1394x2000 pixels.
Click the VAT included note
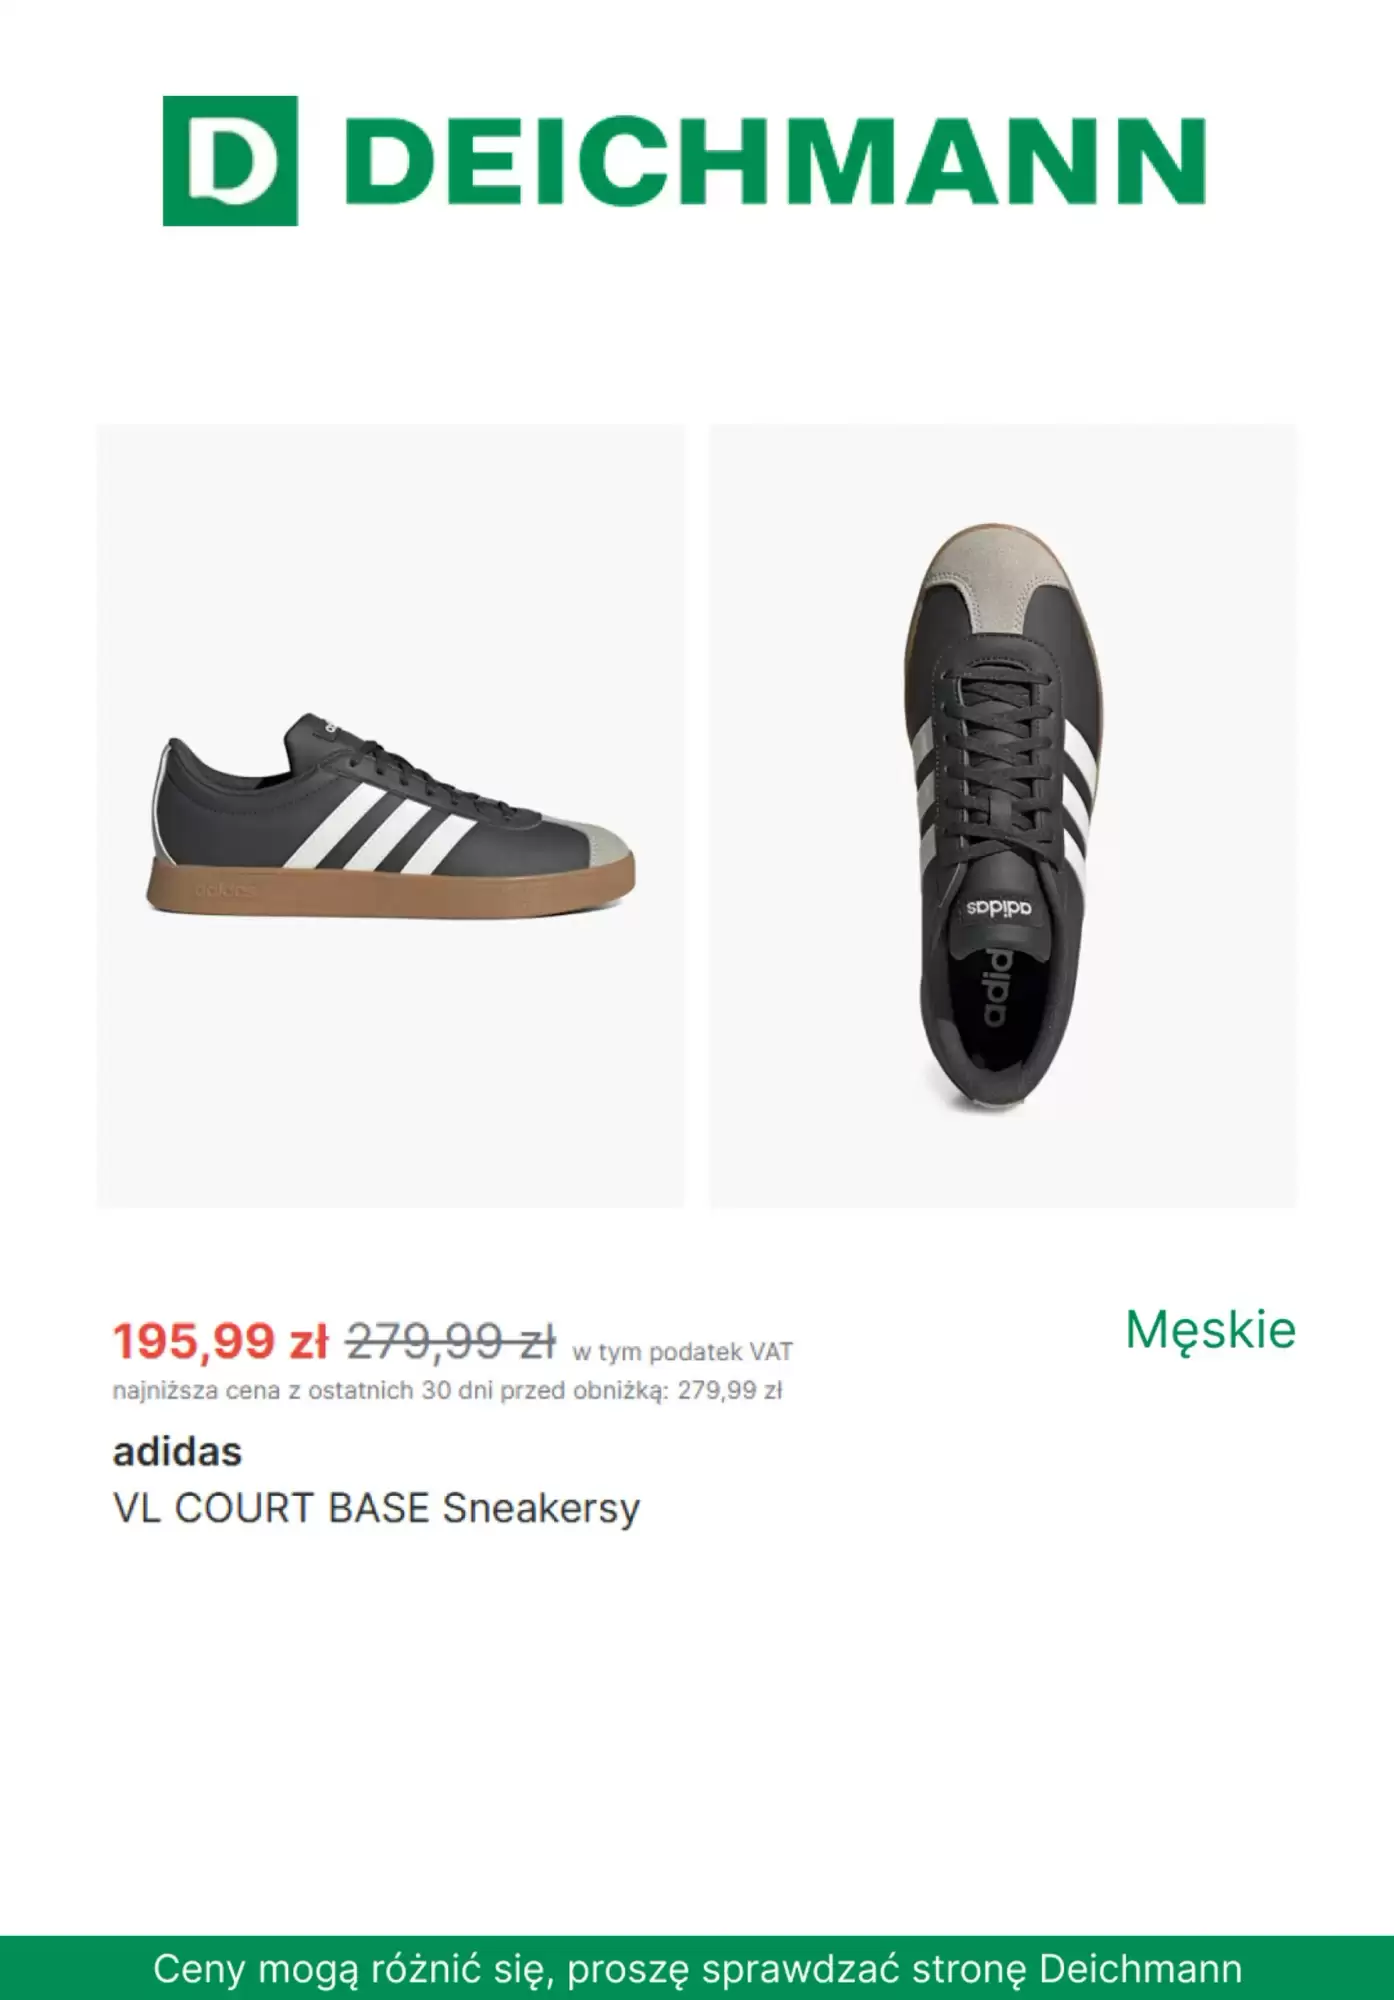(x=682, y=1352)
